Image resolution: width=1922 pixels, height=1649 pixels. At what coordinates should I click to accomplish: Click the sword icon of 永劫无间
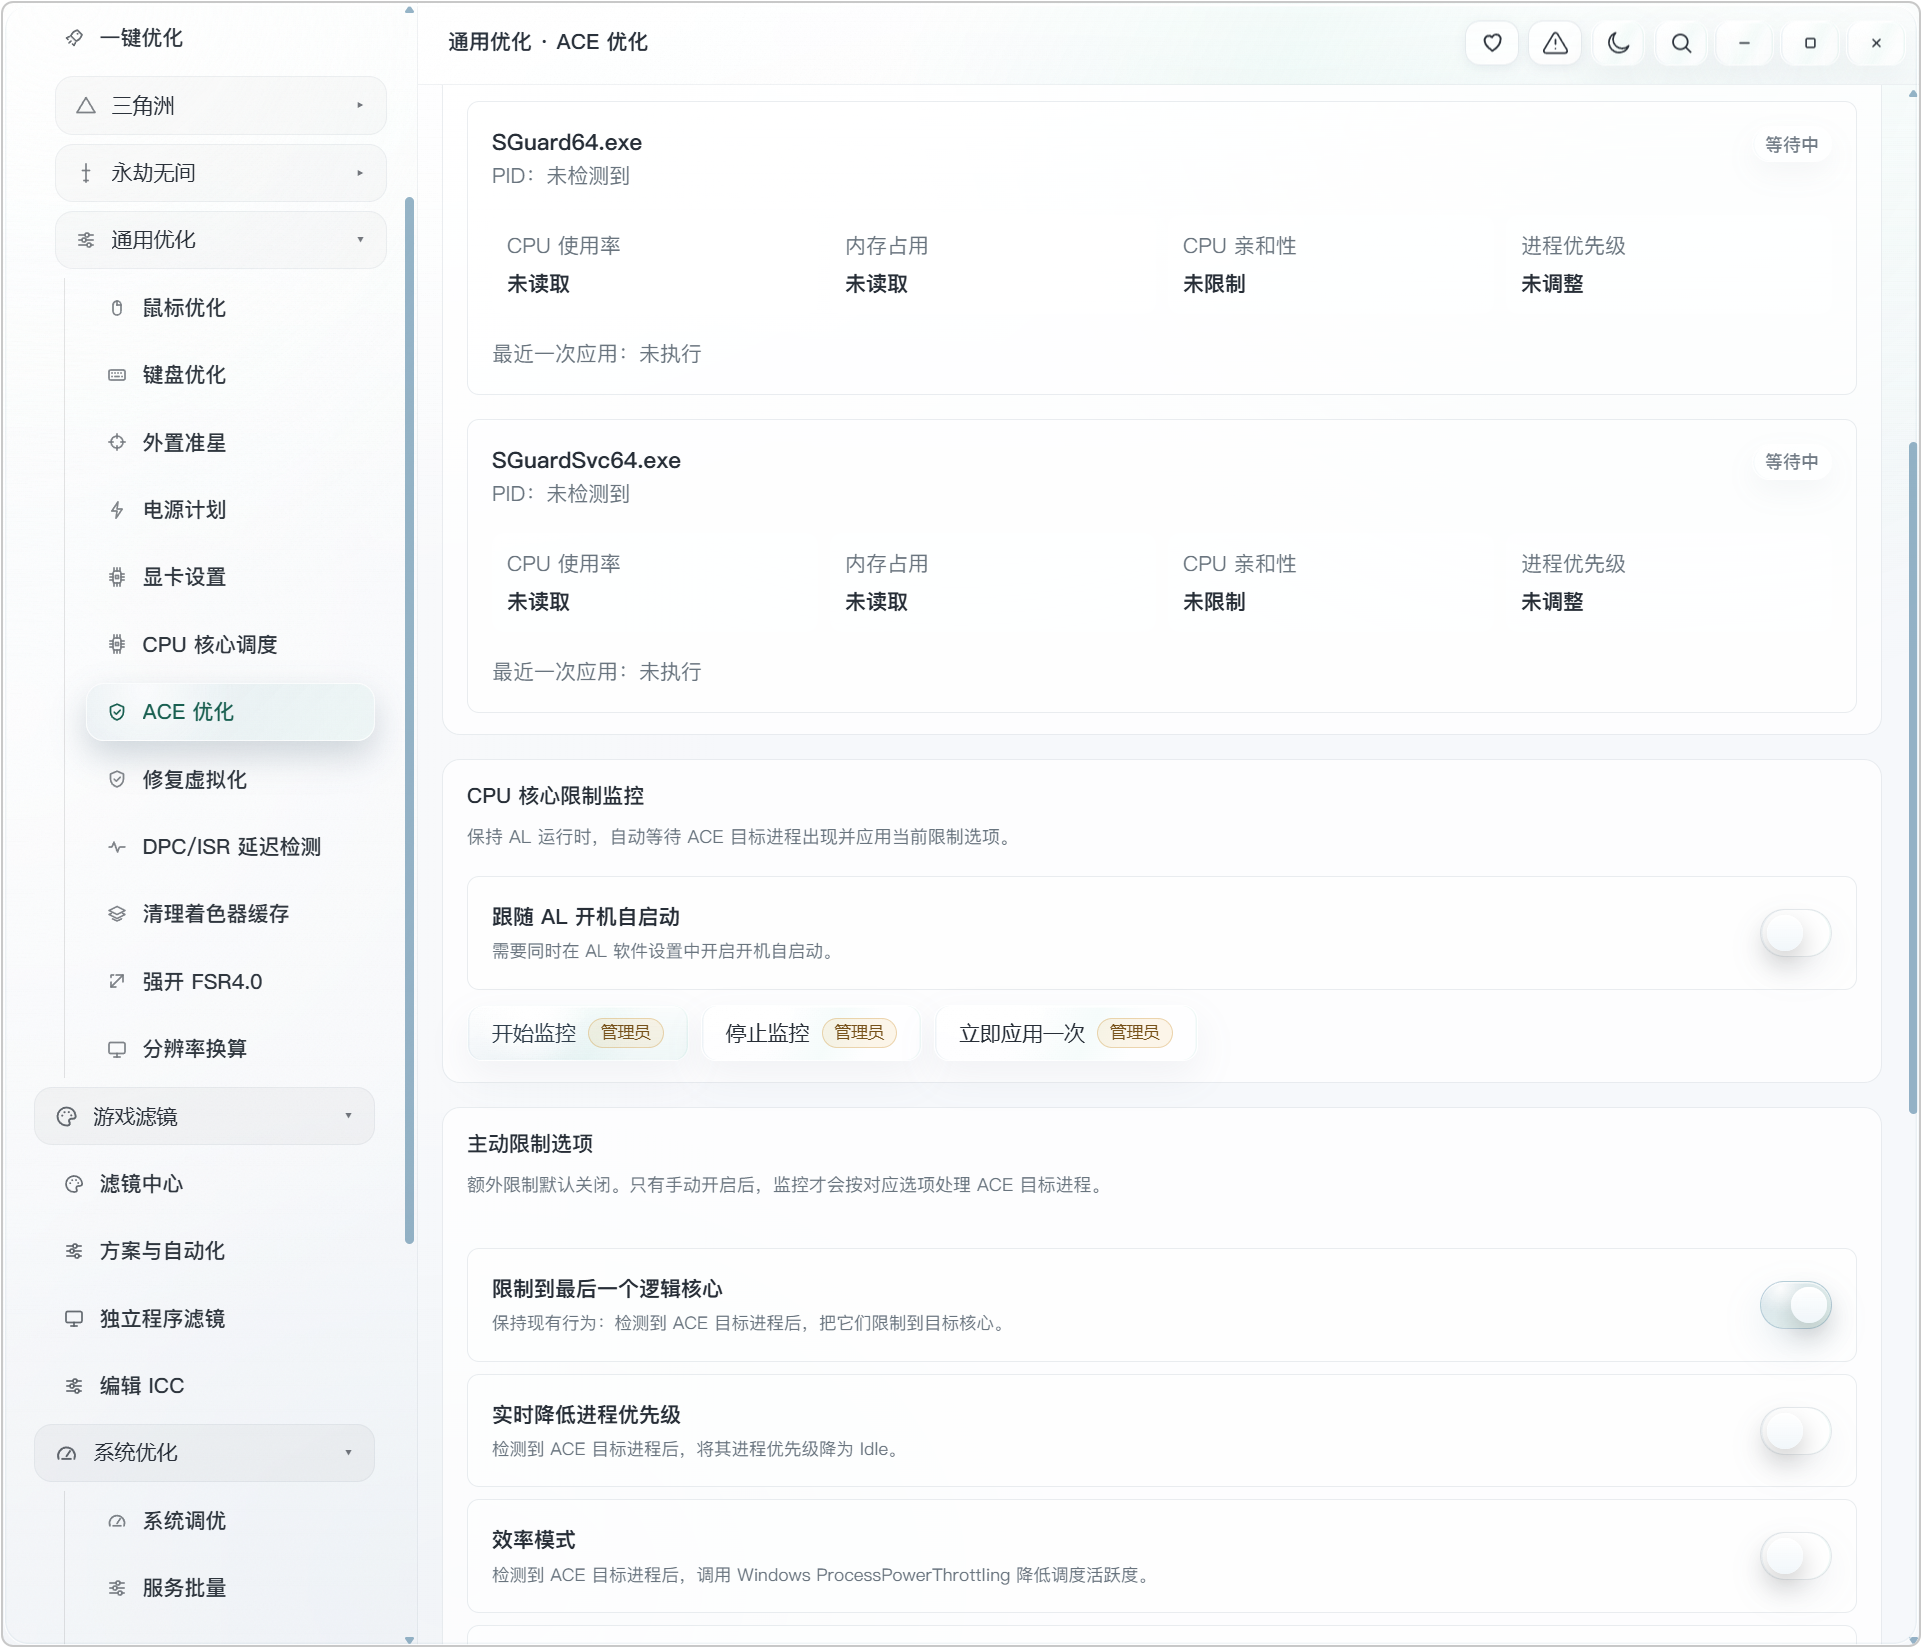pyautogui.click(x=86, y=173)
